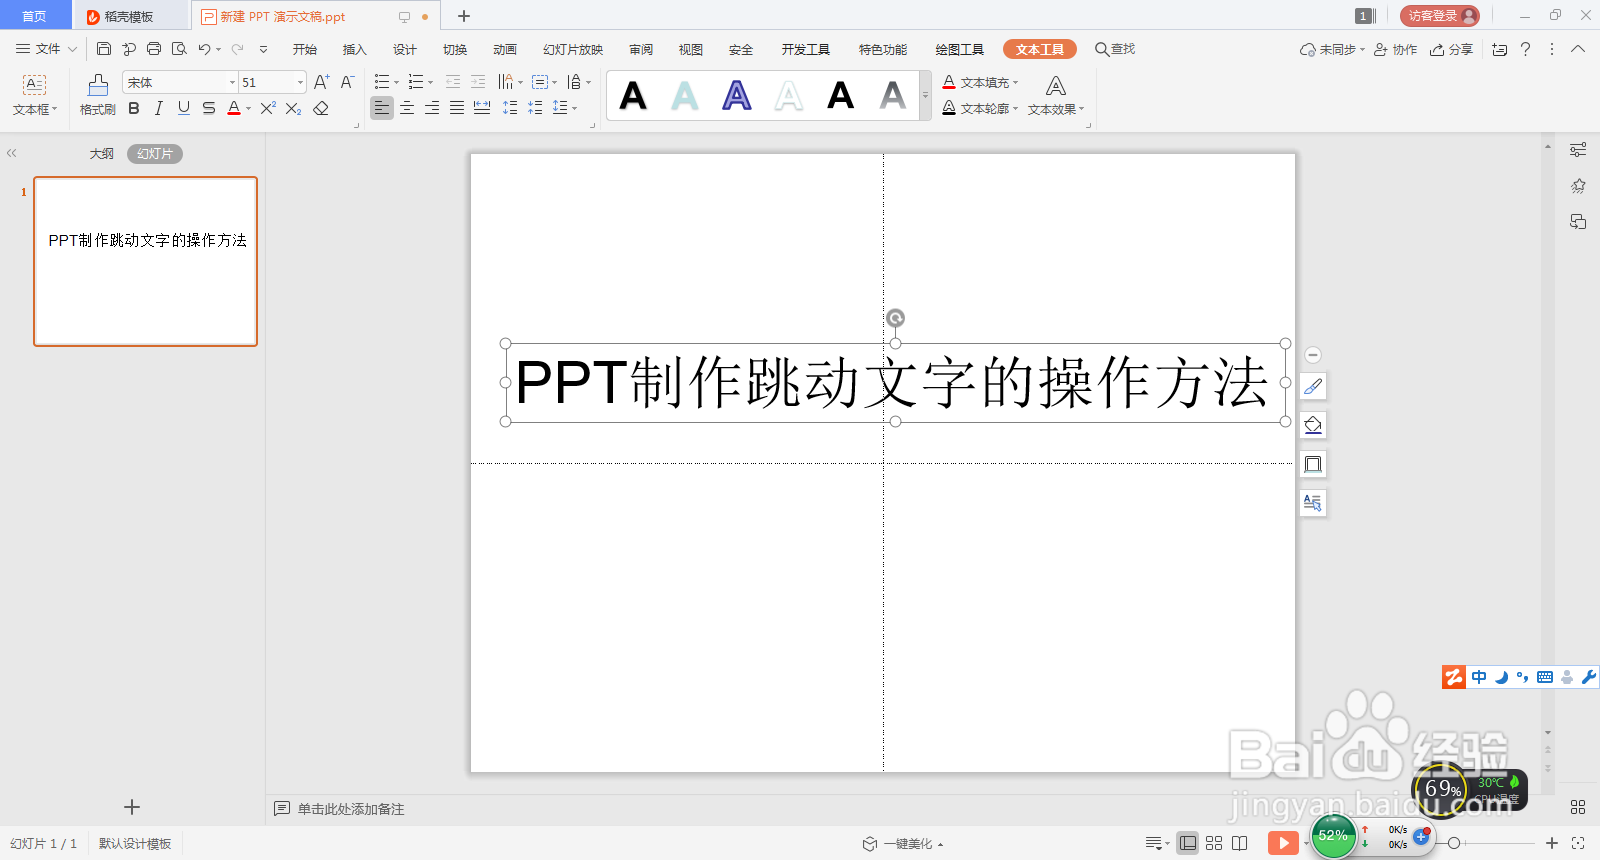Open the line spacing dropdown

pyautogui.click(x=566, y=108)
